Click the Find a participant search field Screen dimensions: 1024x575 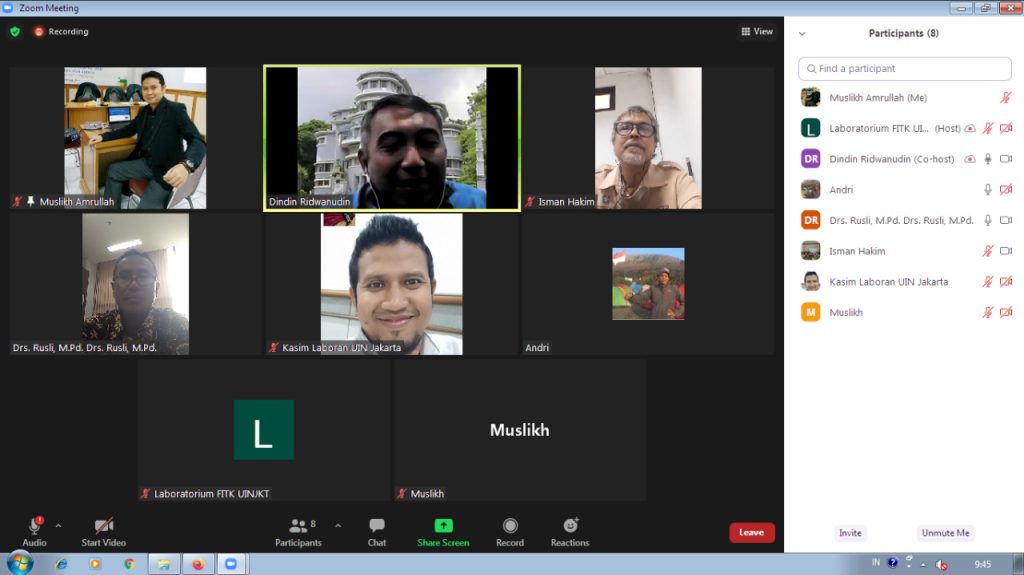[905, 69]
